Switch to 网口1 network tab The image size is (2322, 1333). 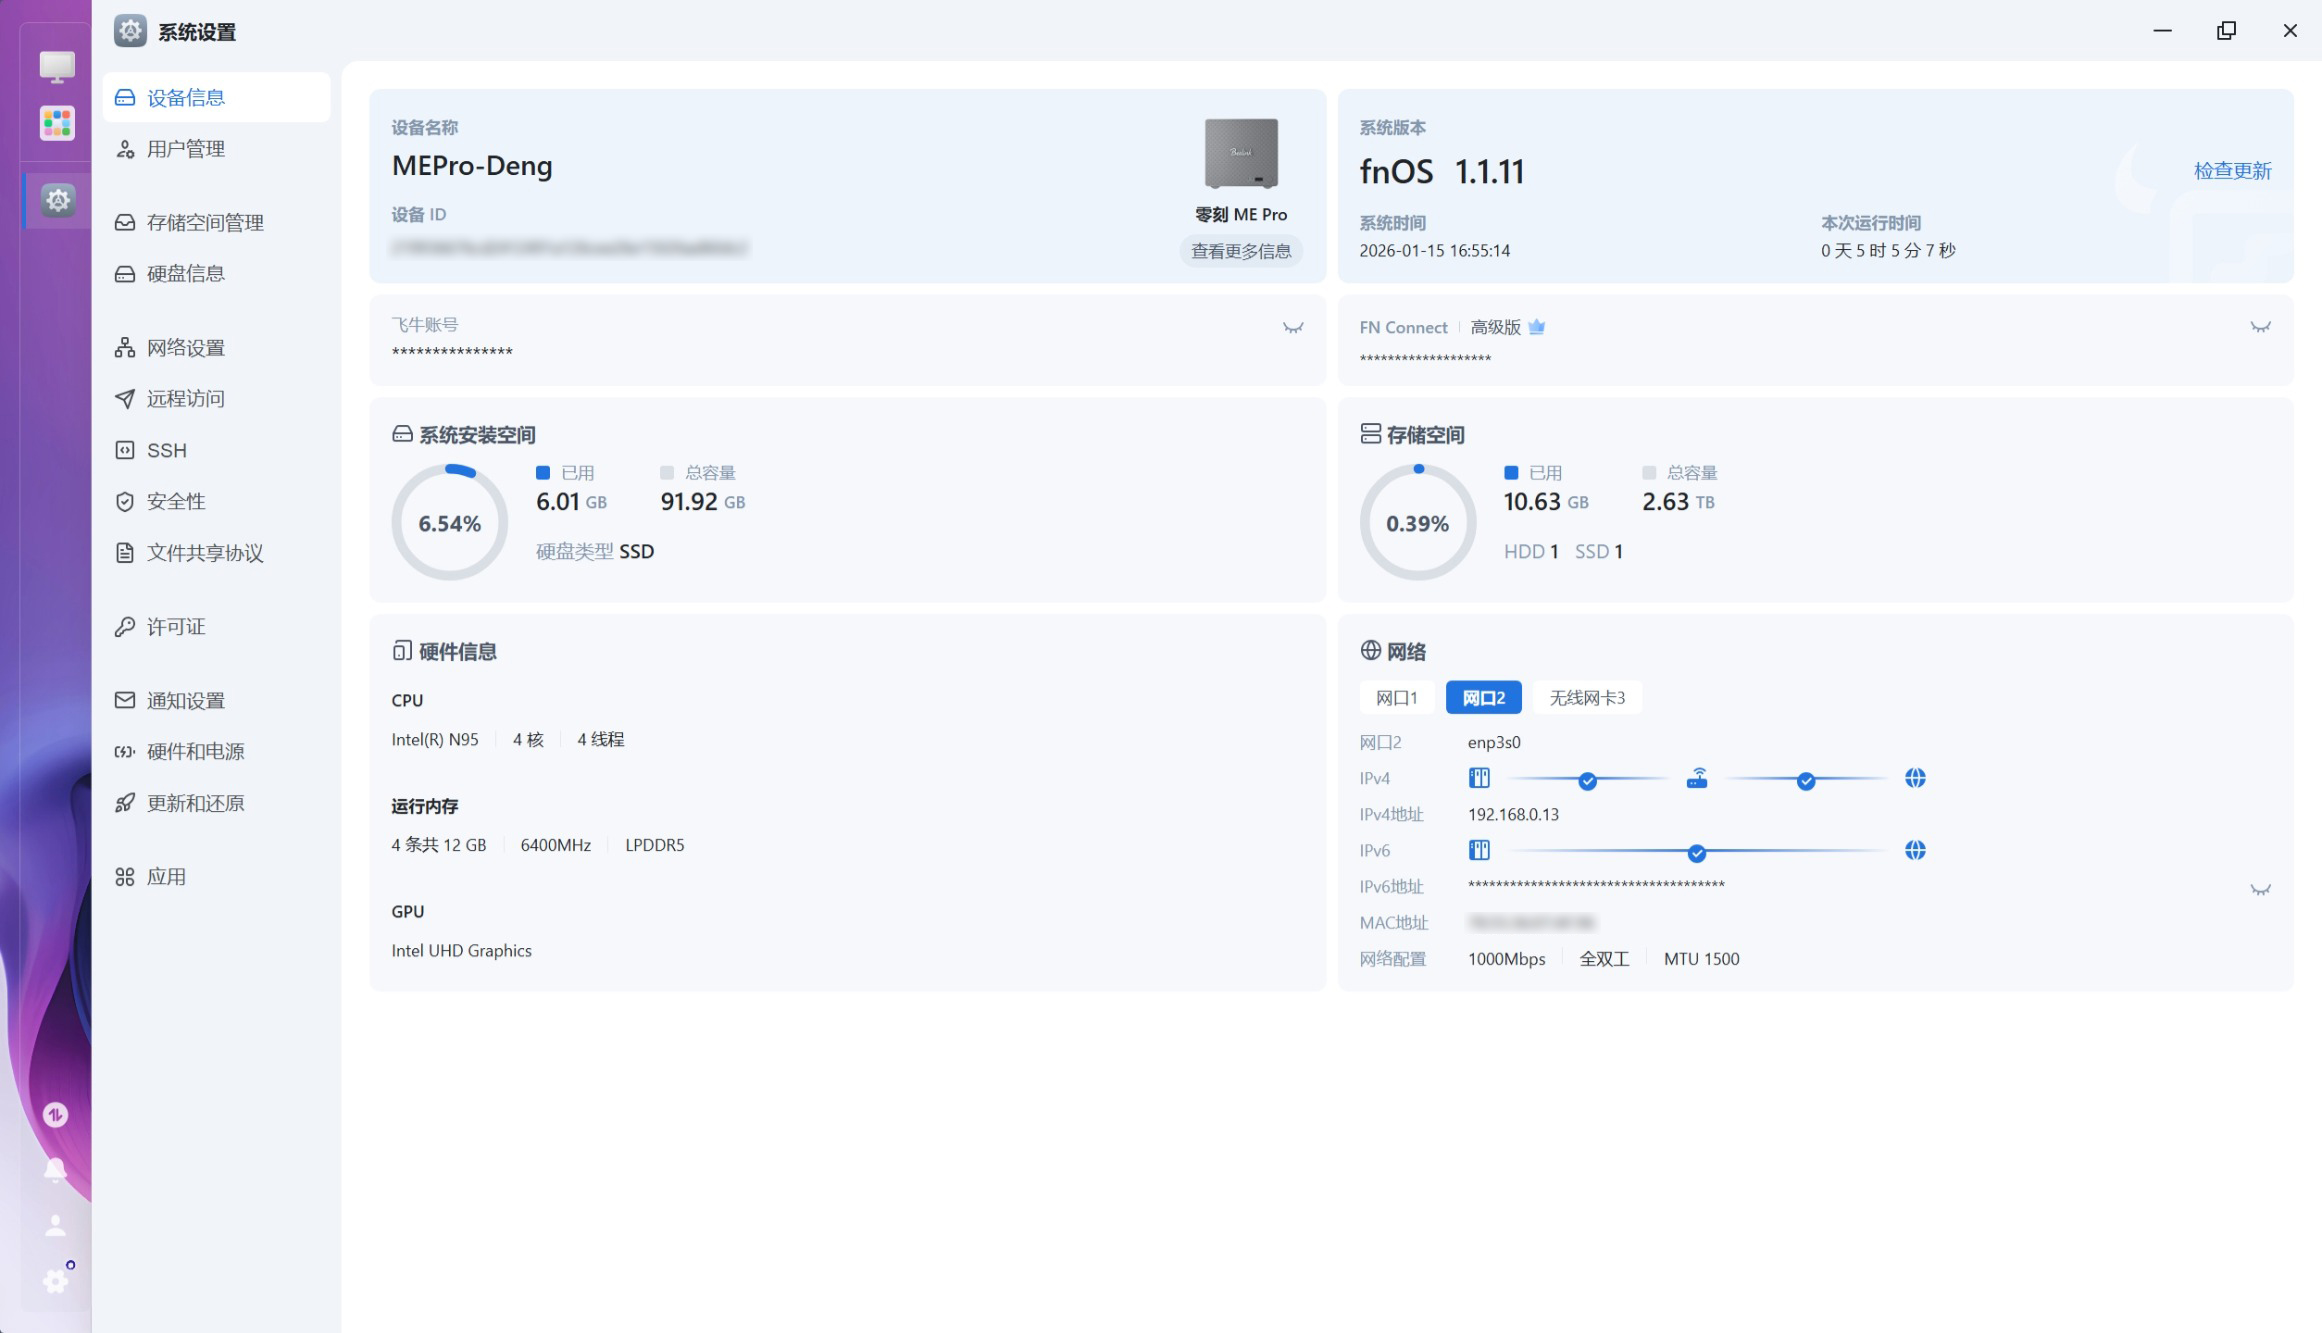(1396, 698)
